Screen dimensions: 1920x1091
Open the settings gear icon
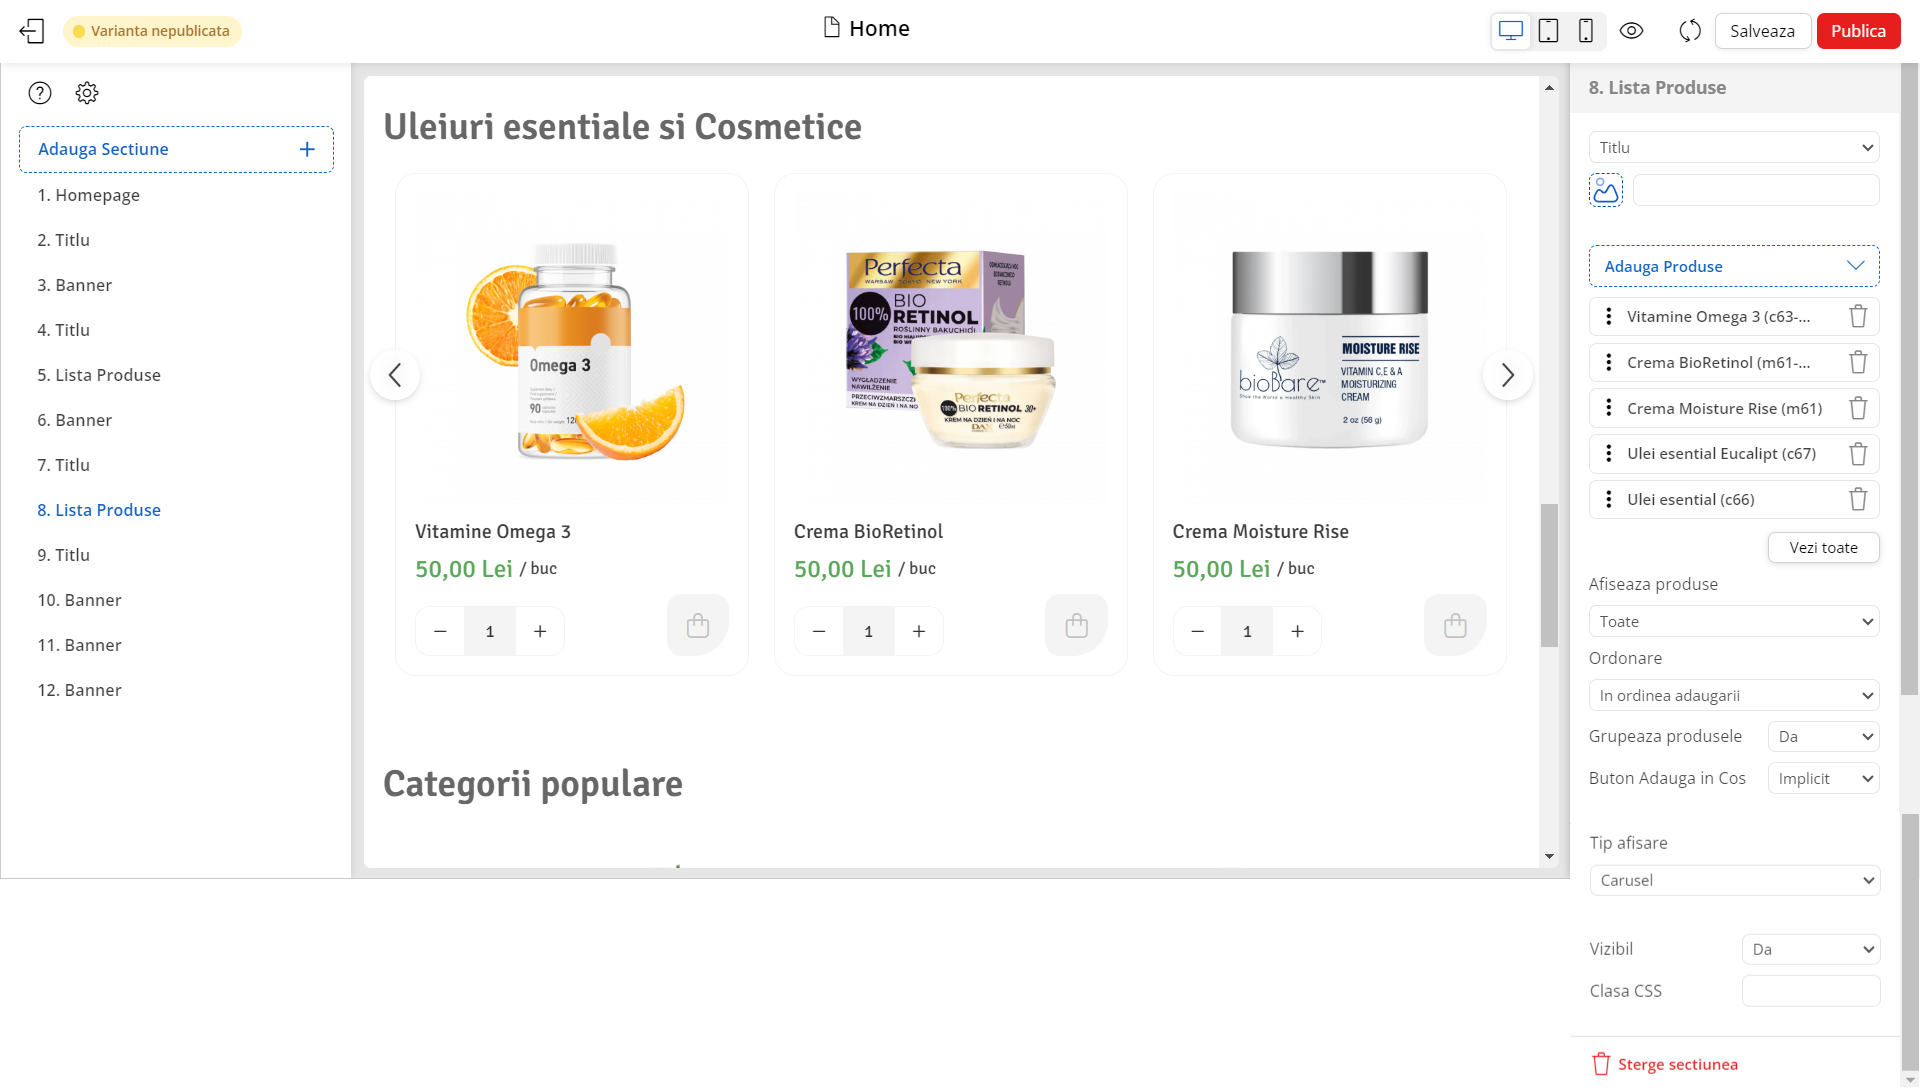point(87,93)
